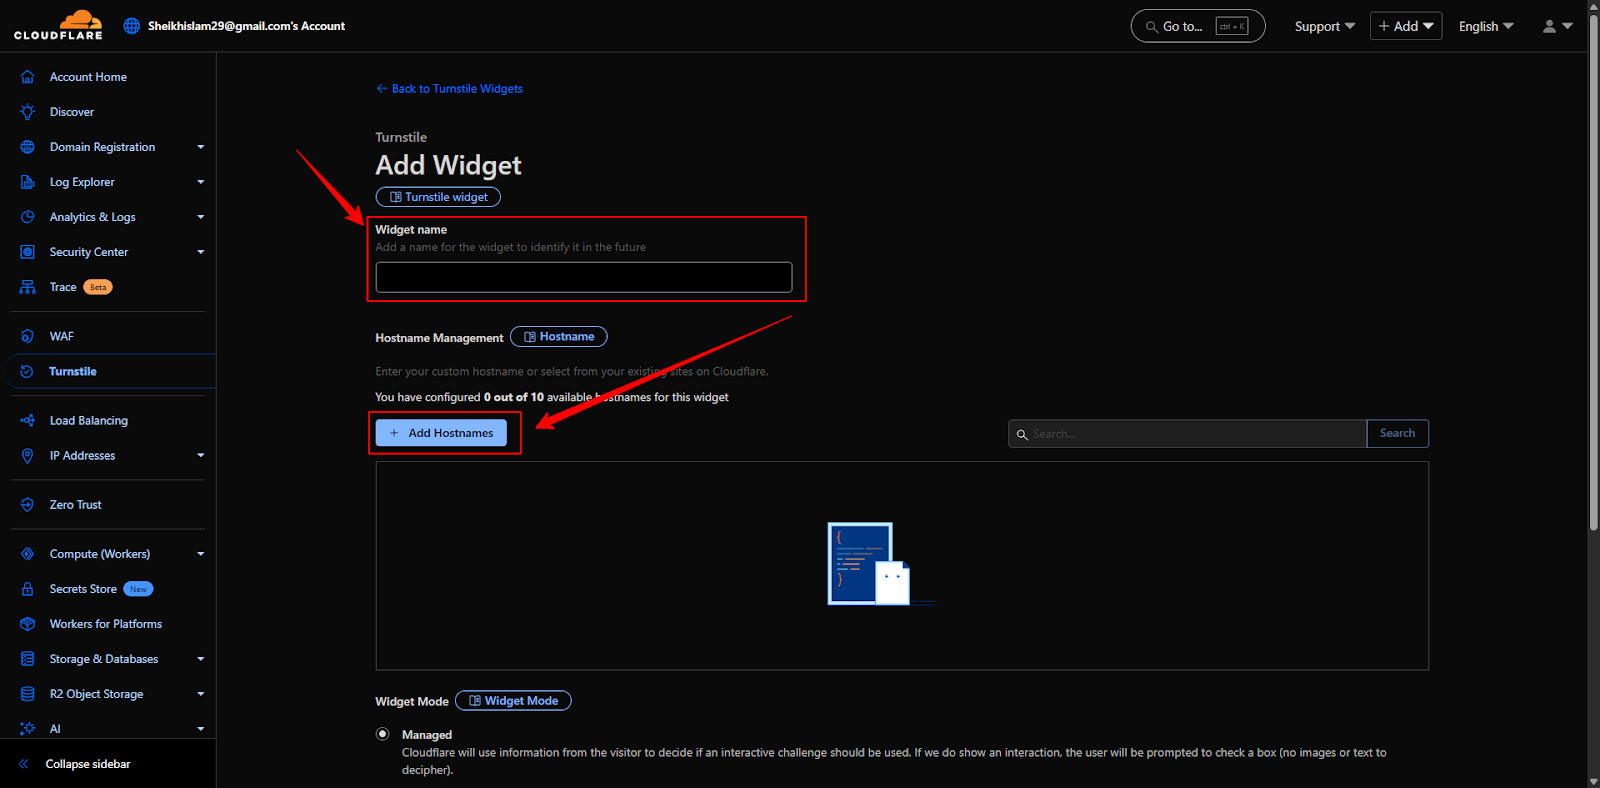
Task: Open Account Home in sidebar
Action: pyautogui.click(x=88, y=77)
